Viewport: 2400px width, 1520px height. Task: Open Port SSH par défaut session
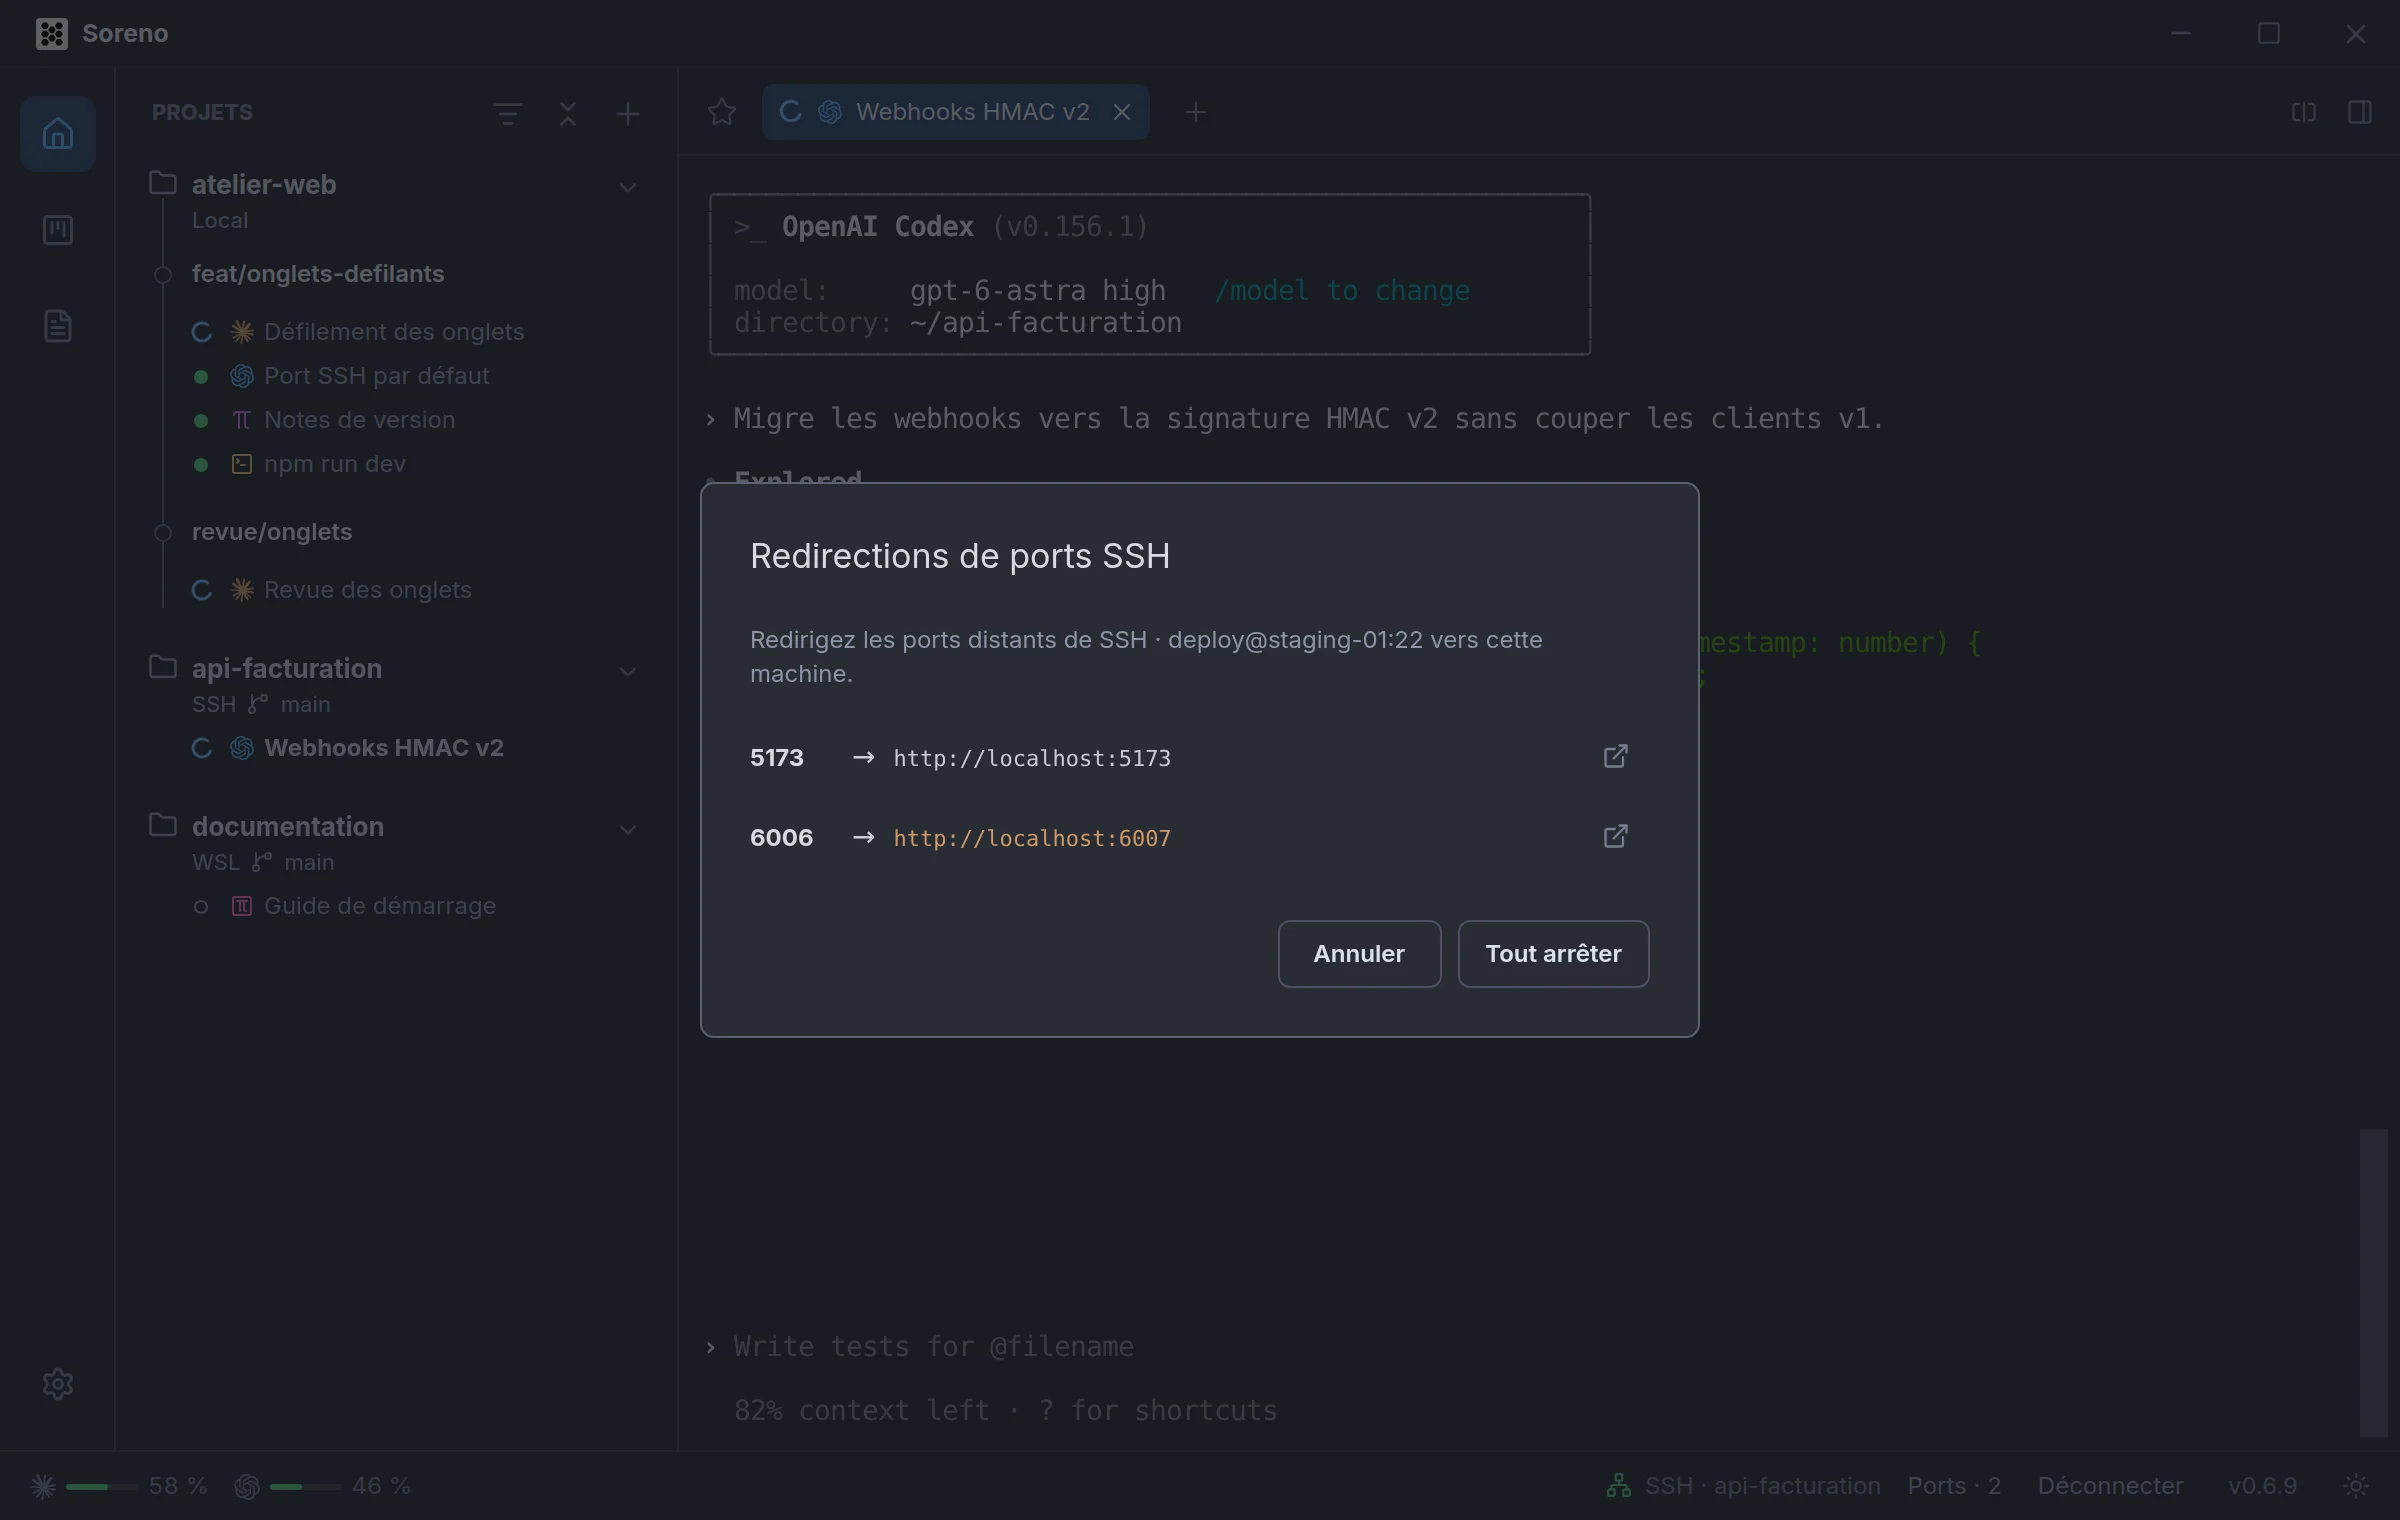[x=376, y=376]
